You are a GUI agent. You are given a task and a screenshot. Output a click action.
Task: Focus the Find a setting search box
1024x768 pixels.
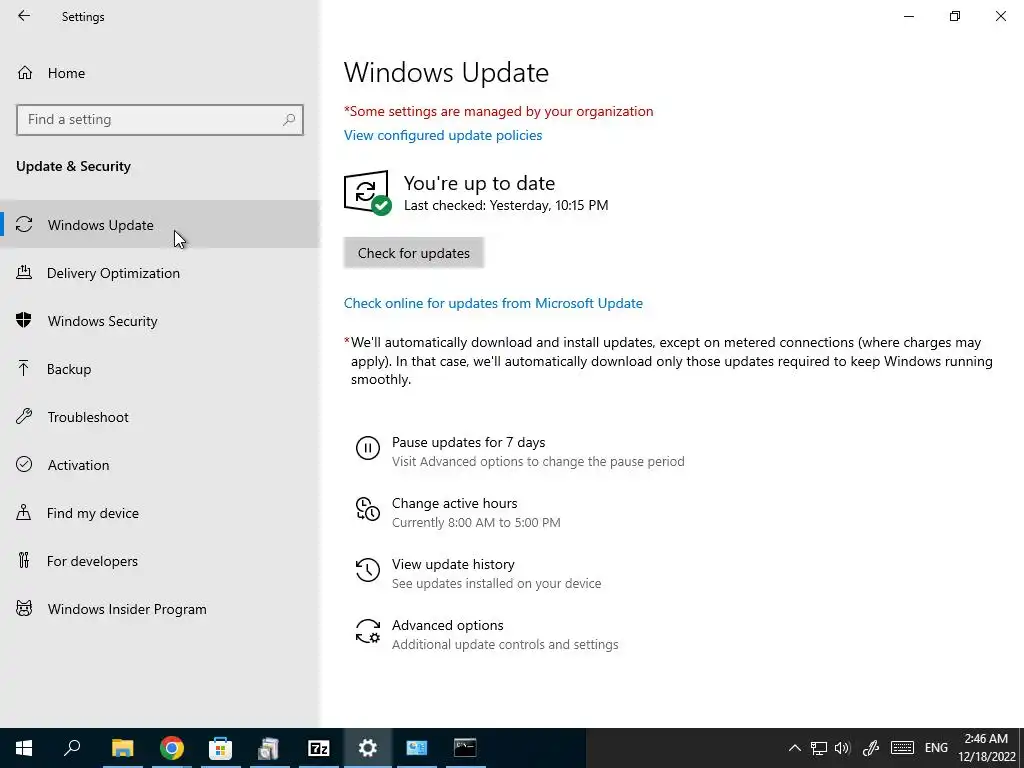[160, 120]
